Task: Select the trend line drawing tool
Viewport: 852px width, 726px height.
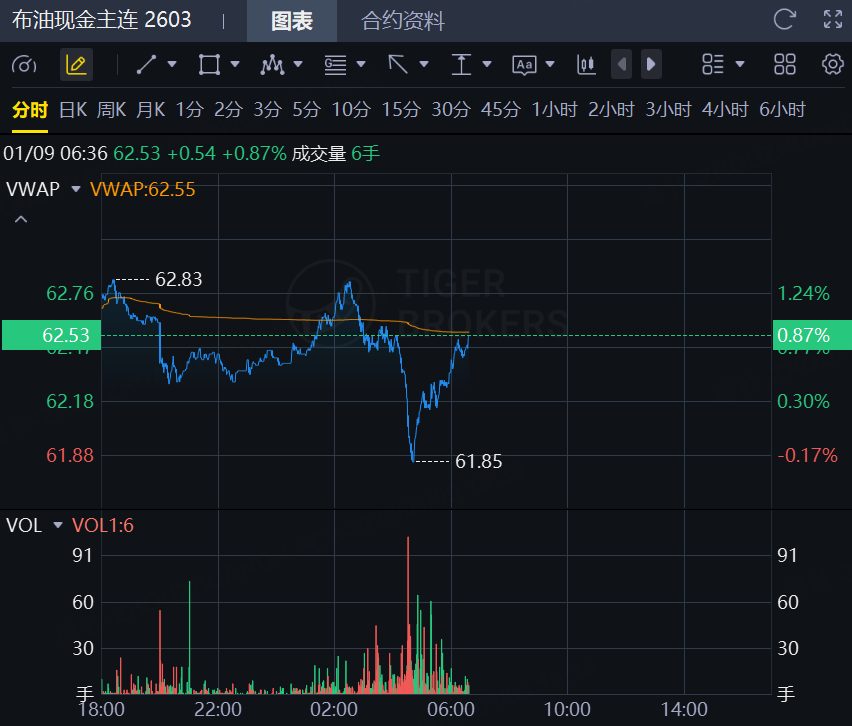Action: point(146,65)
